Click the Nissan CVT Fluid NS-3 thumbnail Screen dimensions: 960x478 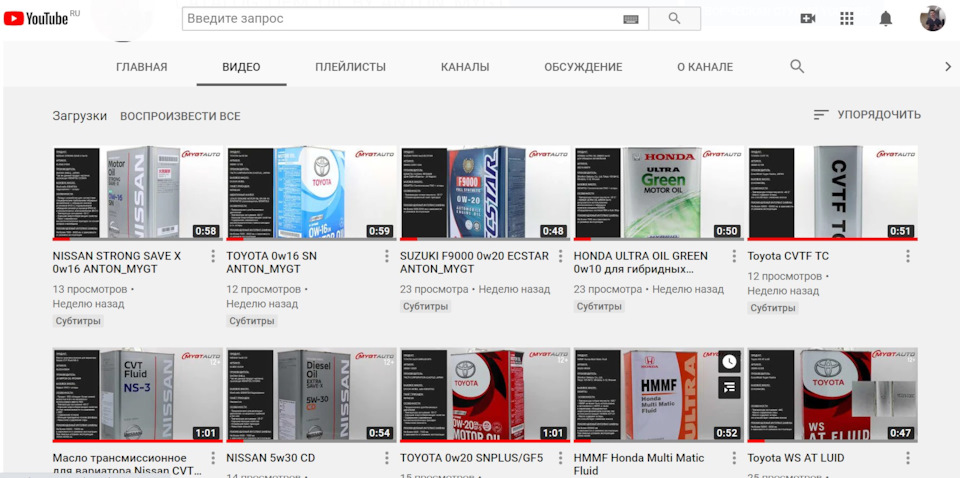[137, 395]
